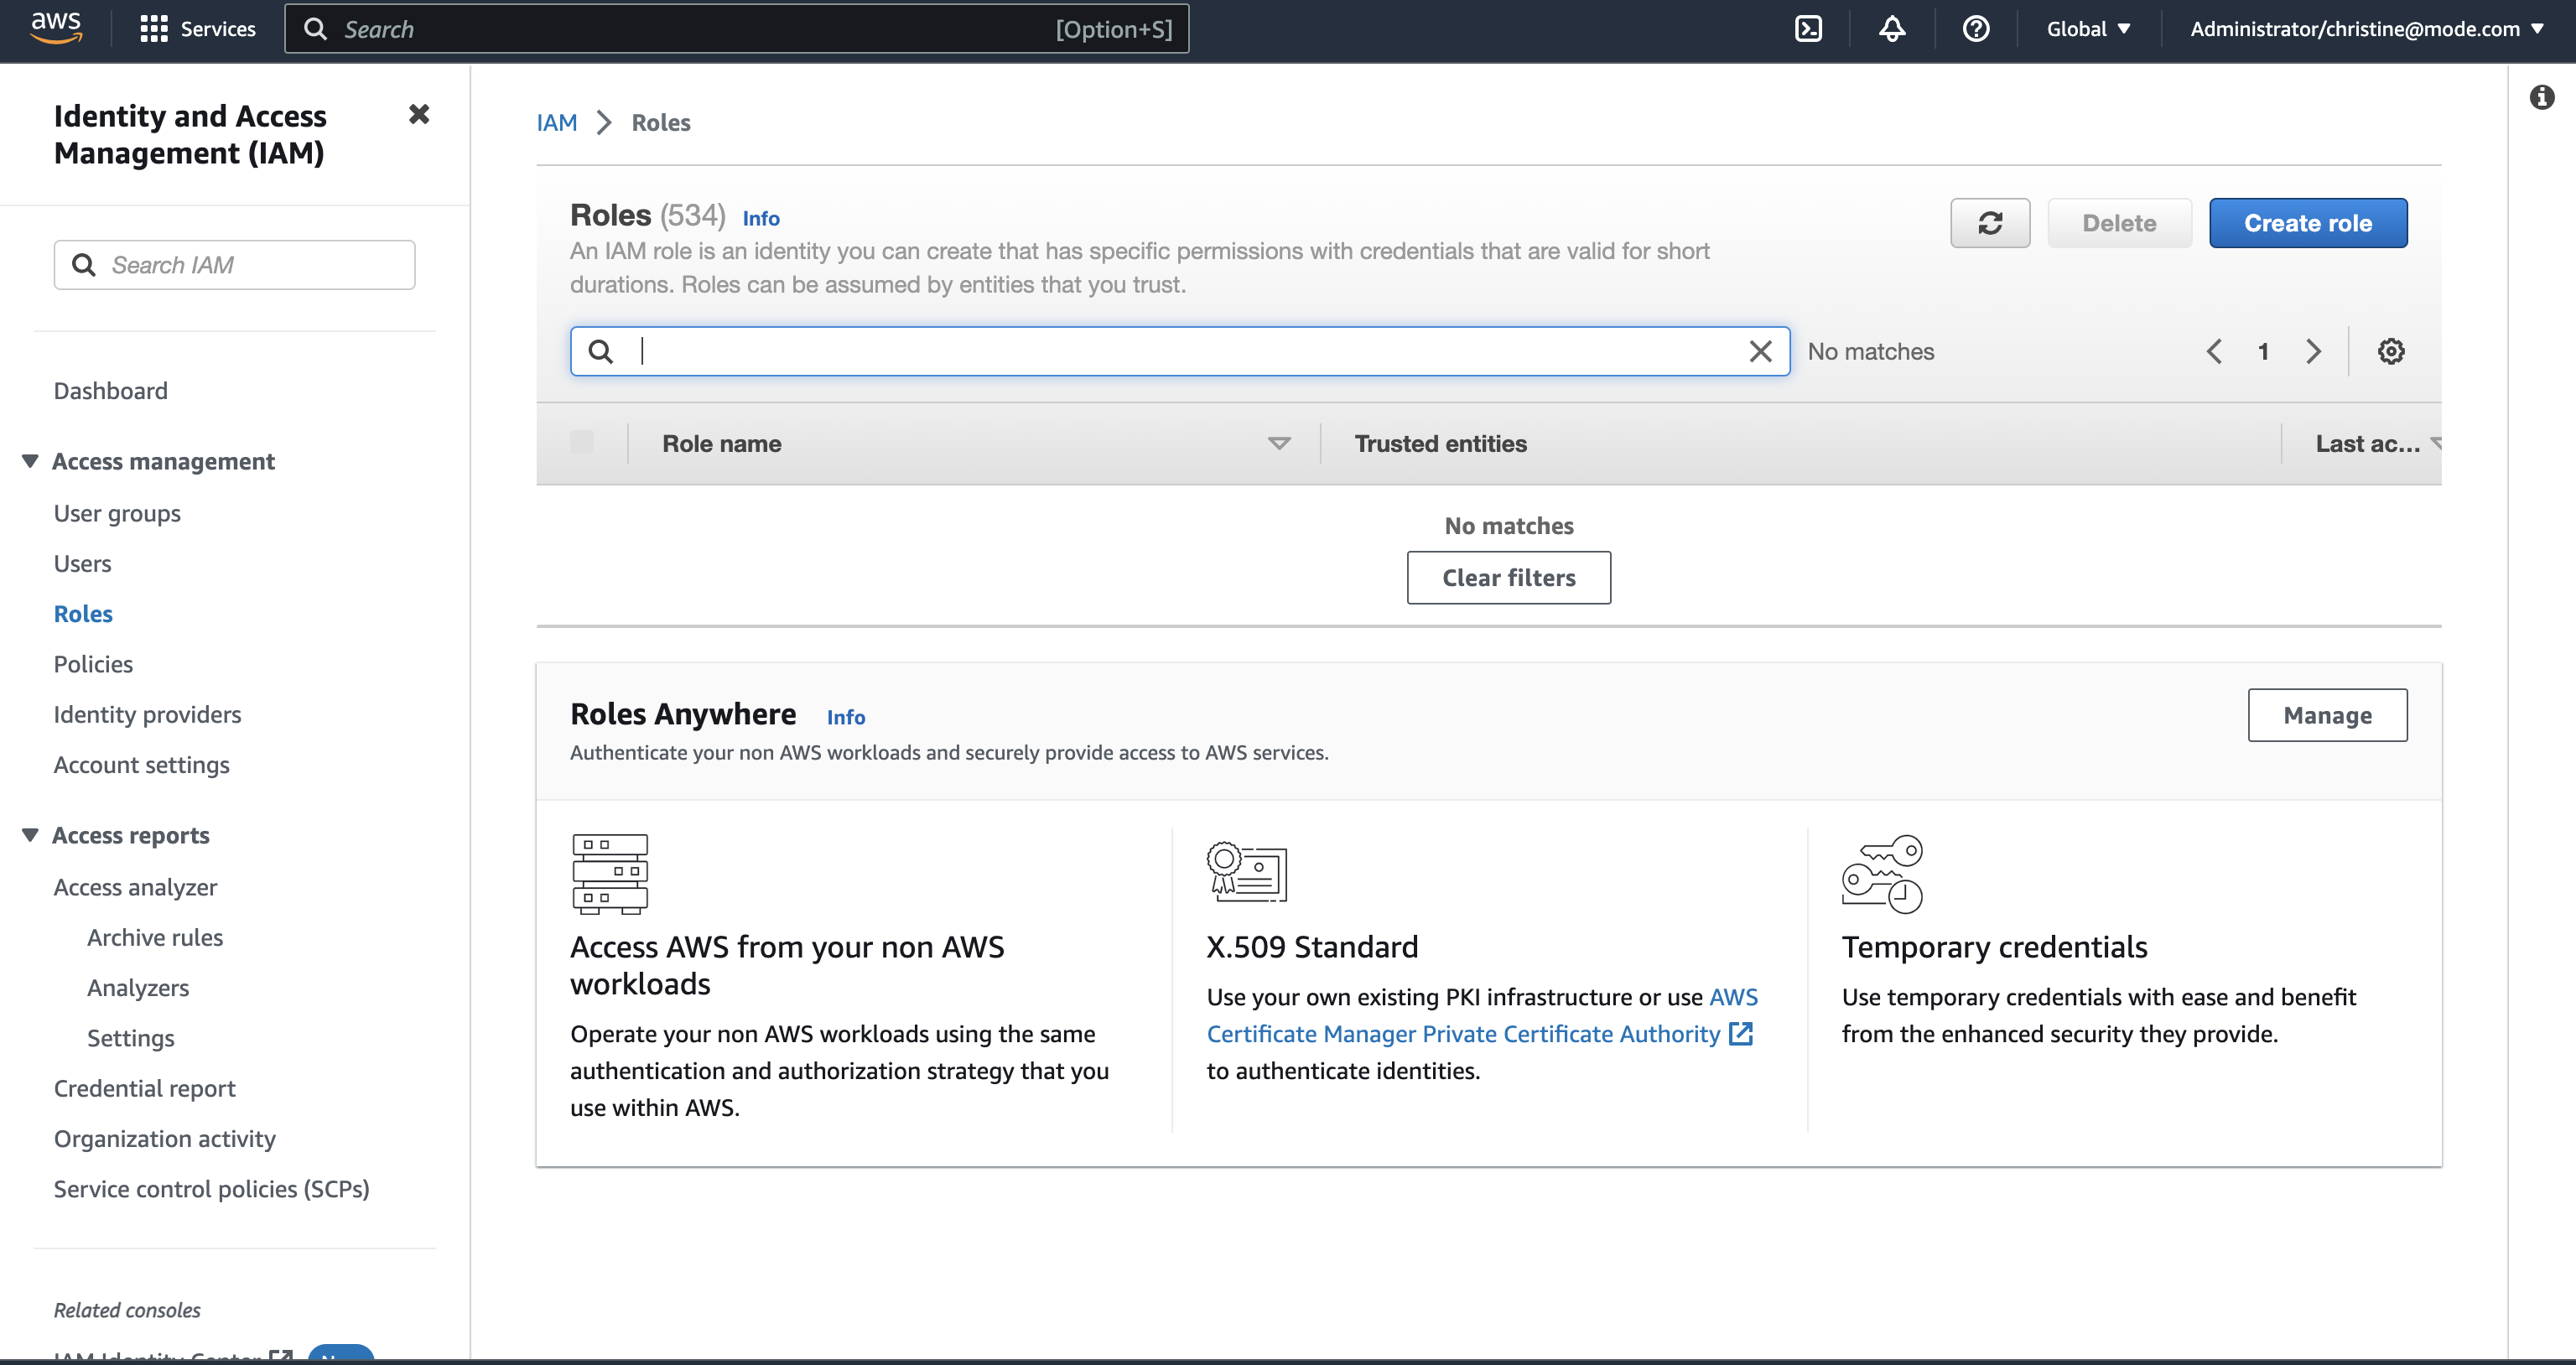Click the IAM search magnifier icon

point(84,264)
